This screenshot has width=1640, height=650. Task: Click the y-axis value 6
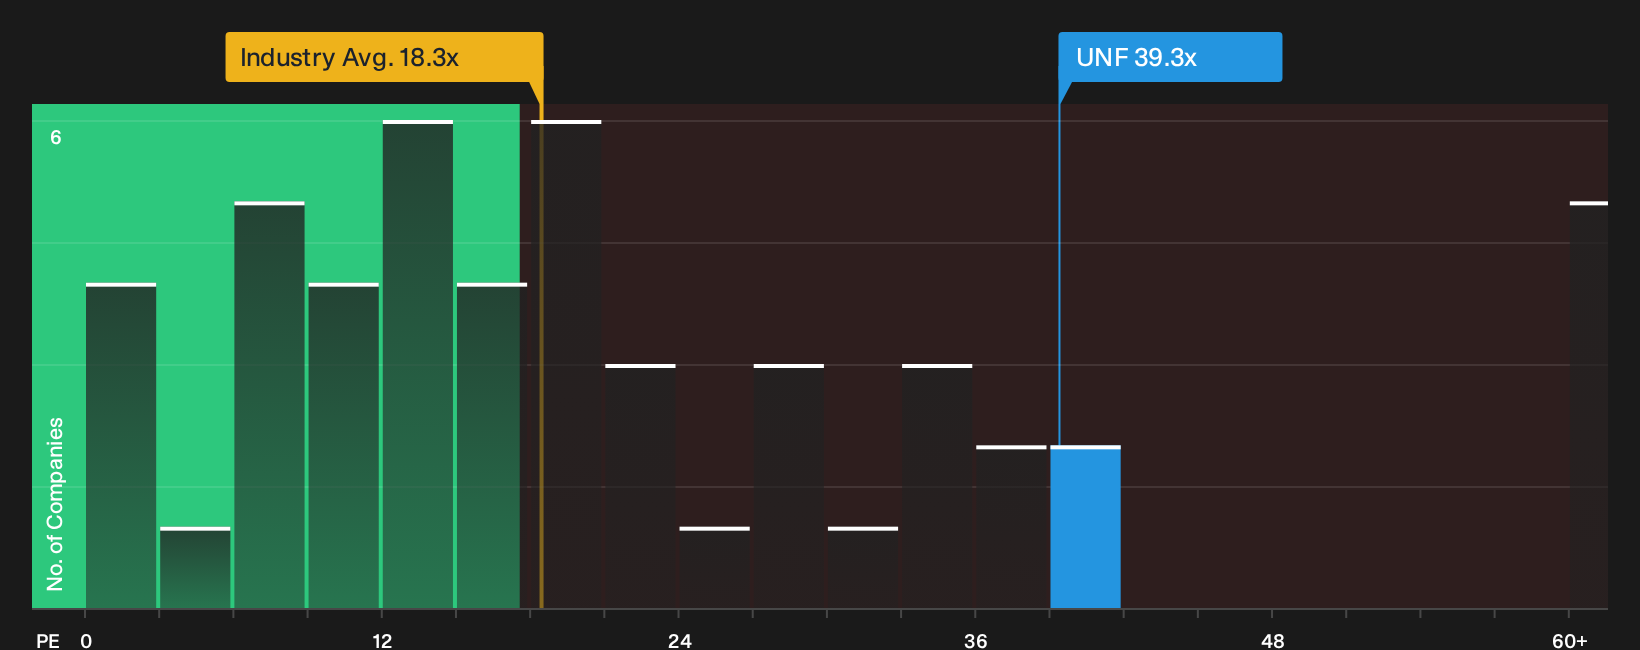tap(56, 137)
